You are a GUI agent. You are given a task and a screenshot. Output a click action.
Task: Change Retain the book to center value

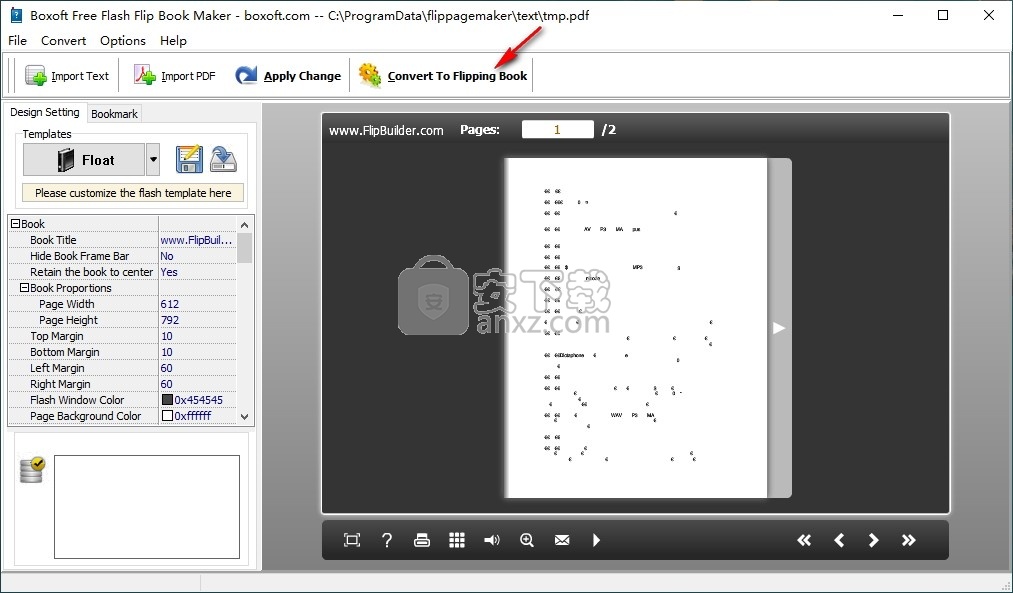(x=197, y=272)
